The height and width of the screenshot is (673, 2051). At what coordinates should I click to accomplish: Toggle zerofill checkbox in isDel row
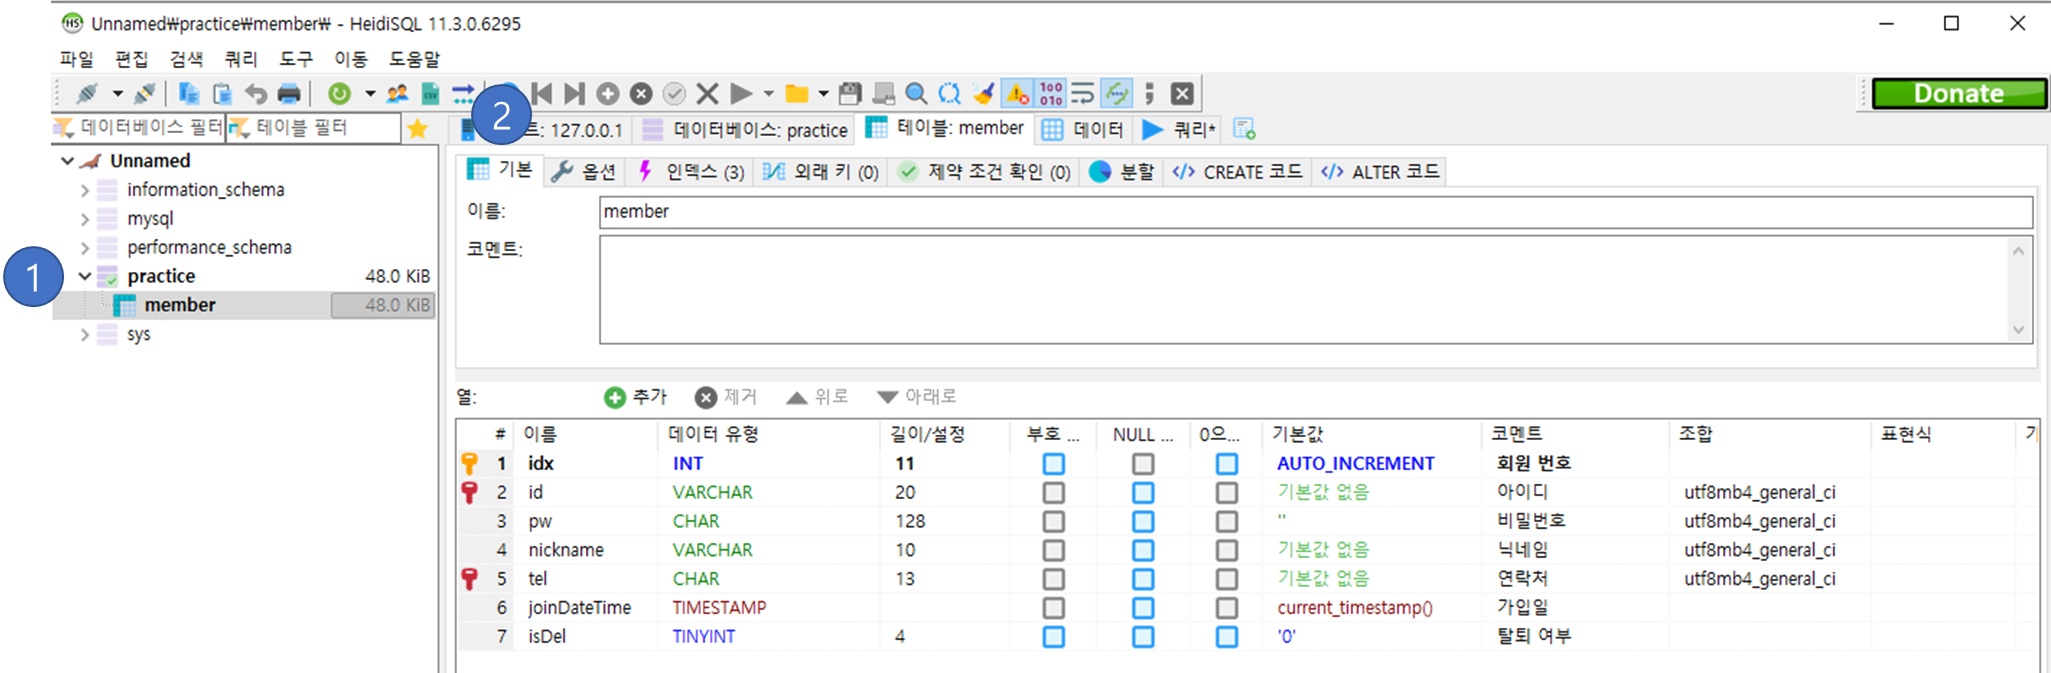1227,637
